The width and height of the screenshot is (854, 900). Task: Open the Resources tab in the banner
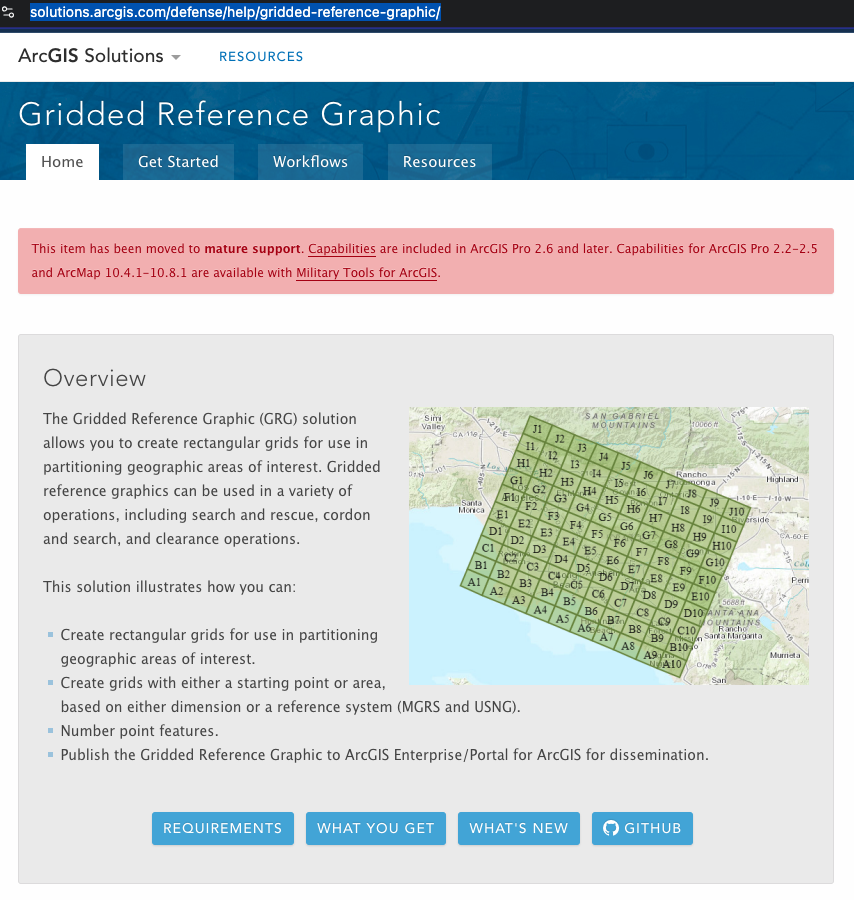[x=440, y=162]
